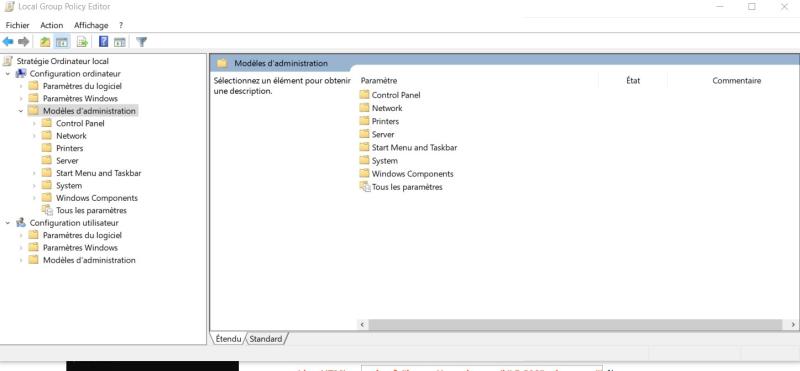
Task: Expand the Control Panel tree node
Action: [34, 123]
